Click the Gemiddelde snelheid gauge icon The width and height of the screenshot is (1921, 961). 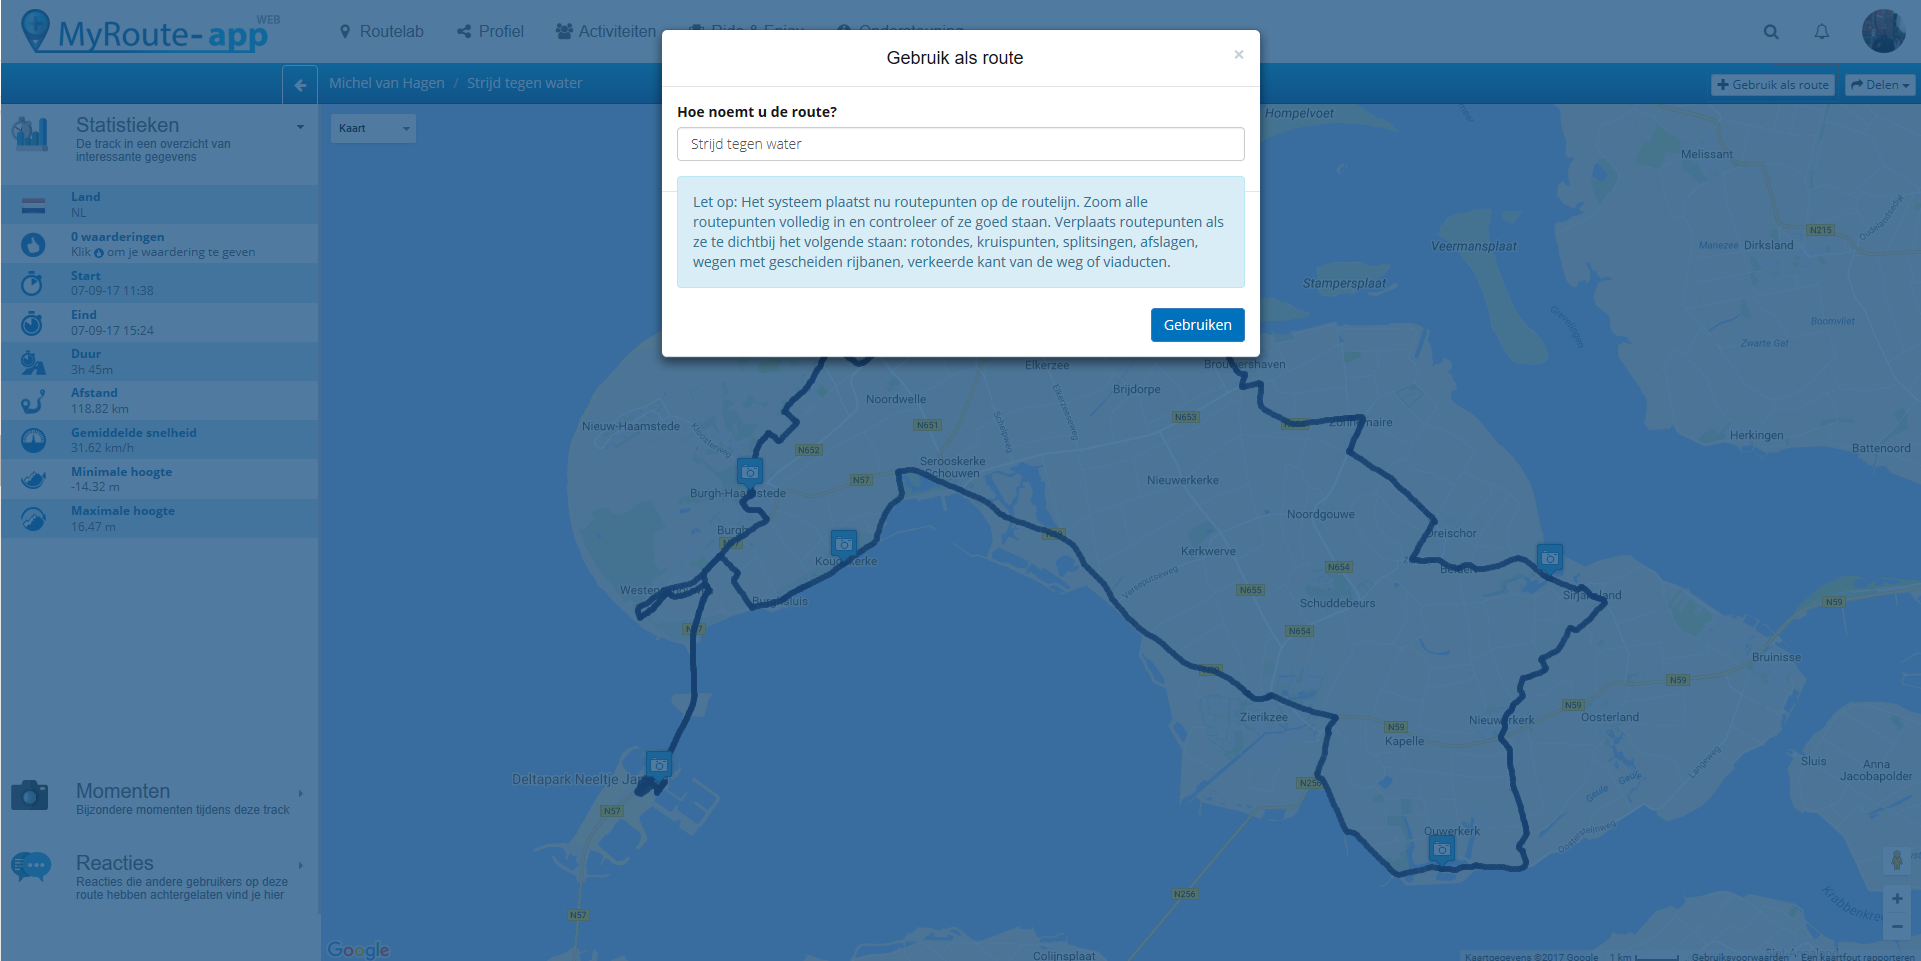(x=33, y=440)
